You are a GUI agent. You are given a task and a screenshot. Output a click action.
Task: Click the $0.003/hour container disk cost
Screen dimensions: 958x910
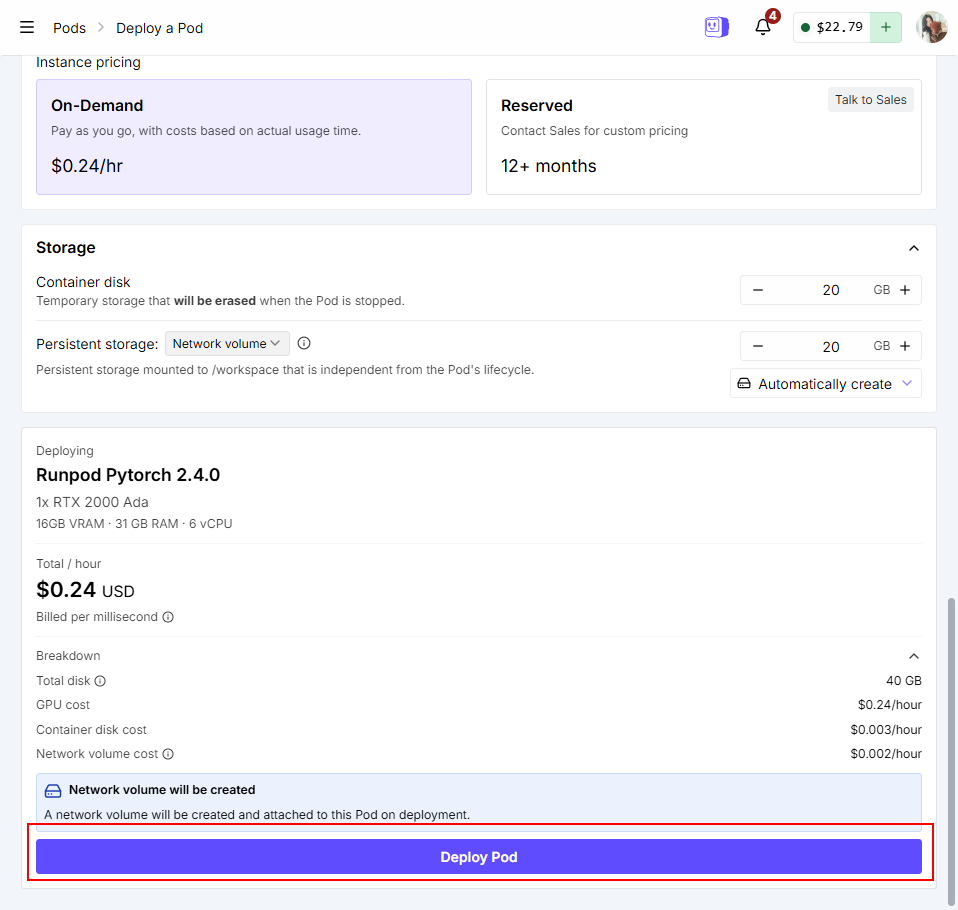[886, 730]
